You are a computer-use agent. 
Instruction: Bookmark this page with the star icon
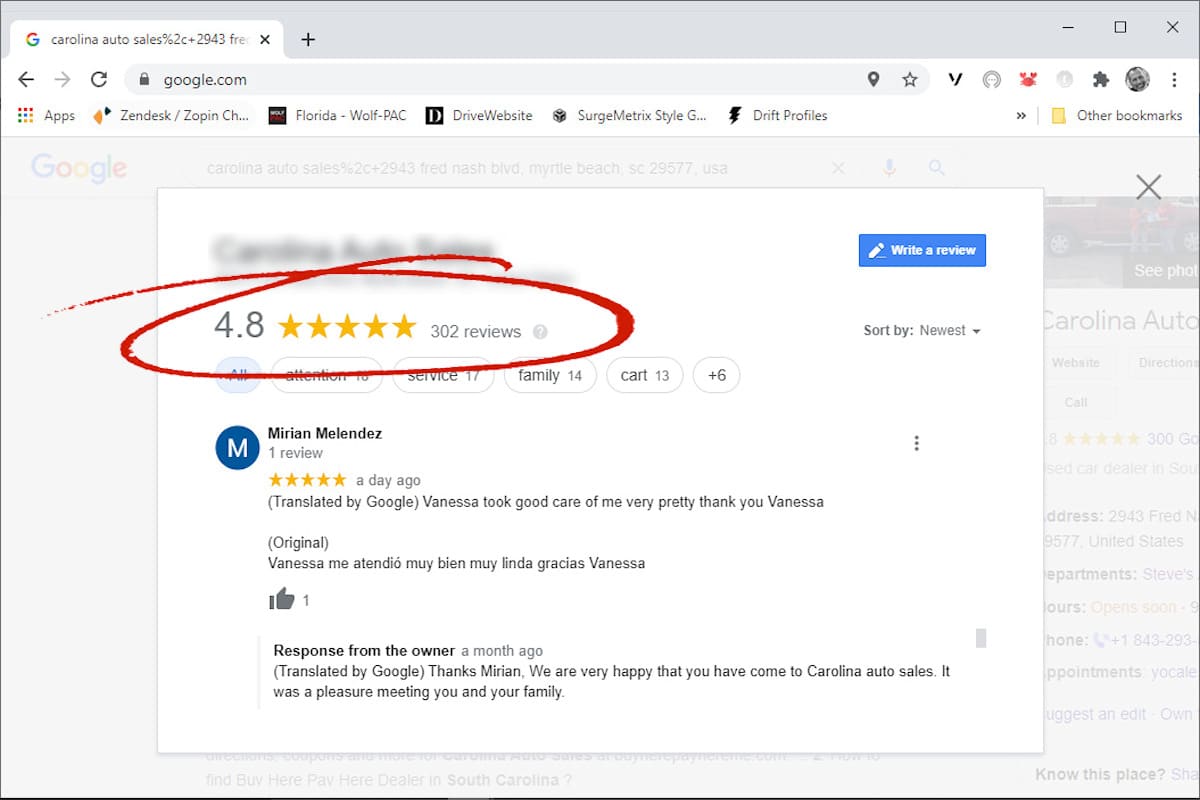coord(910,79)
